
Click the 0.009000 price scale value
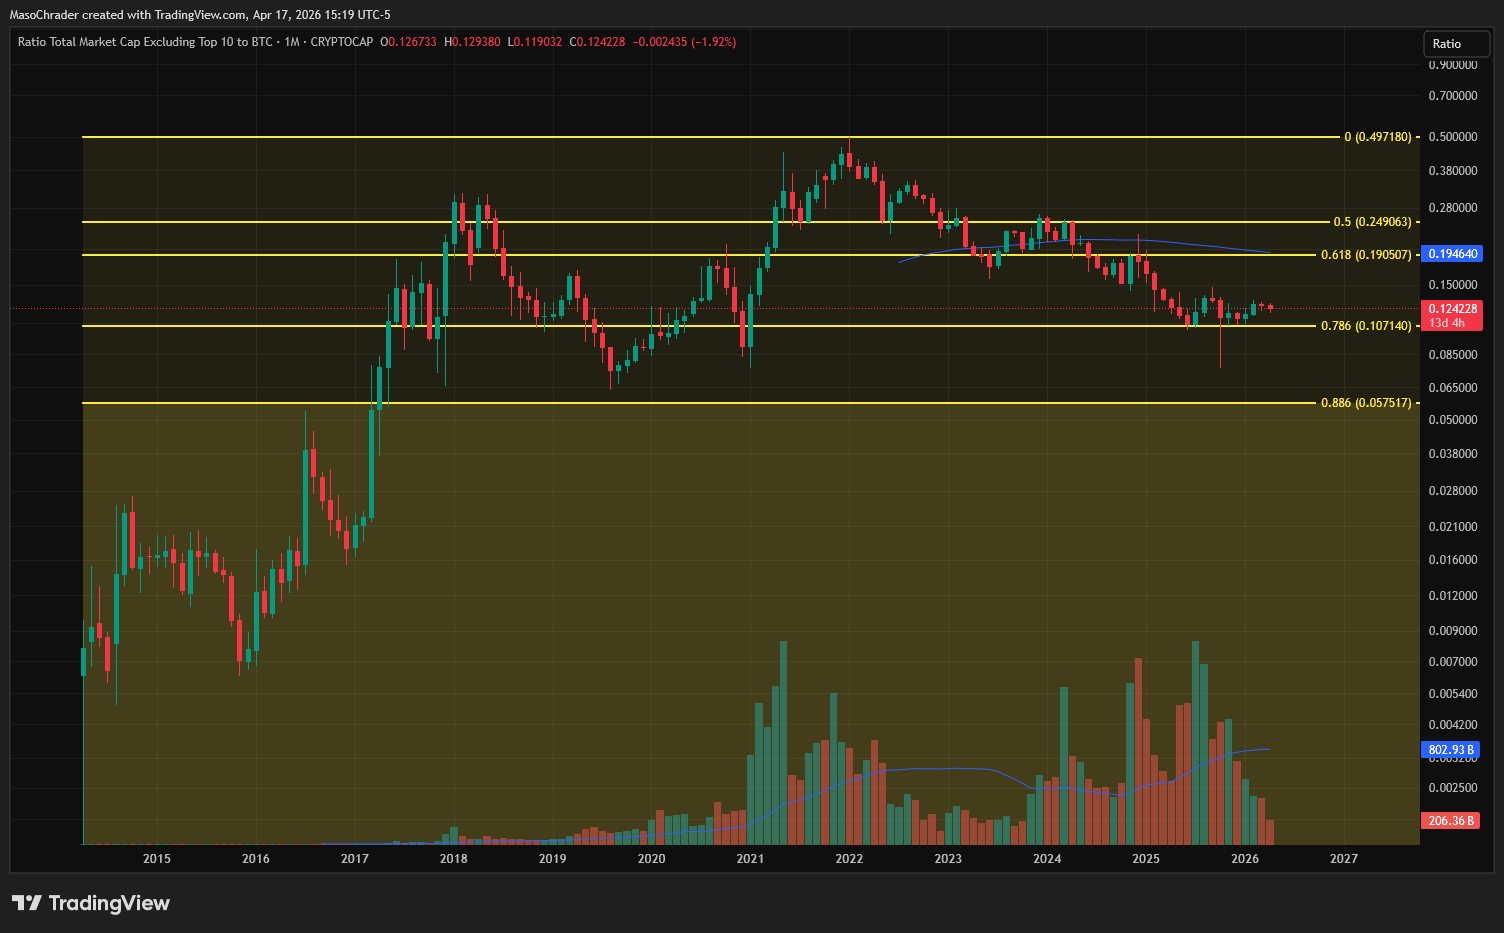pos(1453,631)
